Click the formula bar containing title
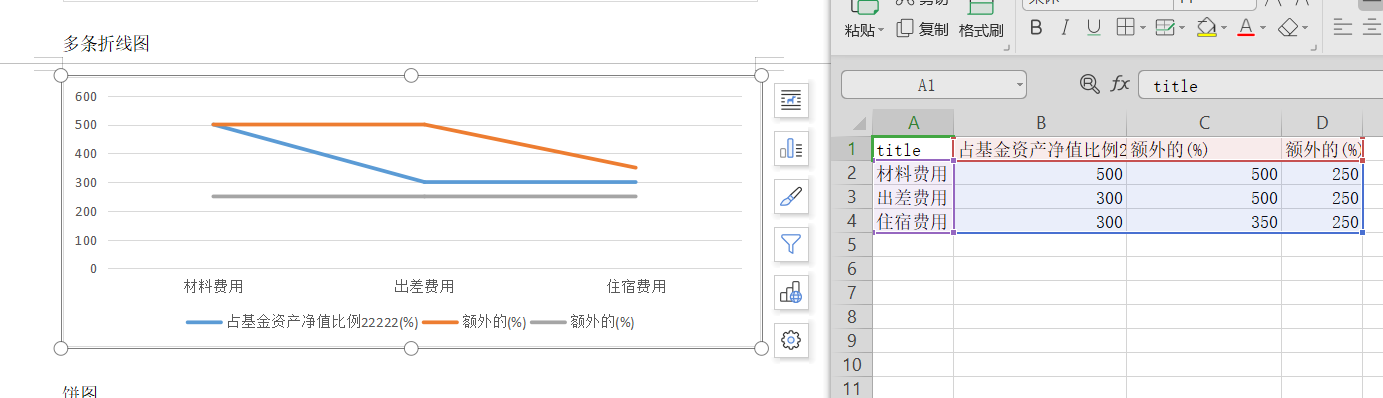This screenshot has width=1383, height=398. [x=1260, y=85]
